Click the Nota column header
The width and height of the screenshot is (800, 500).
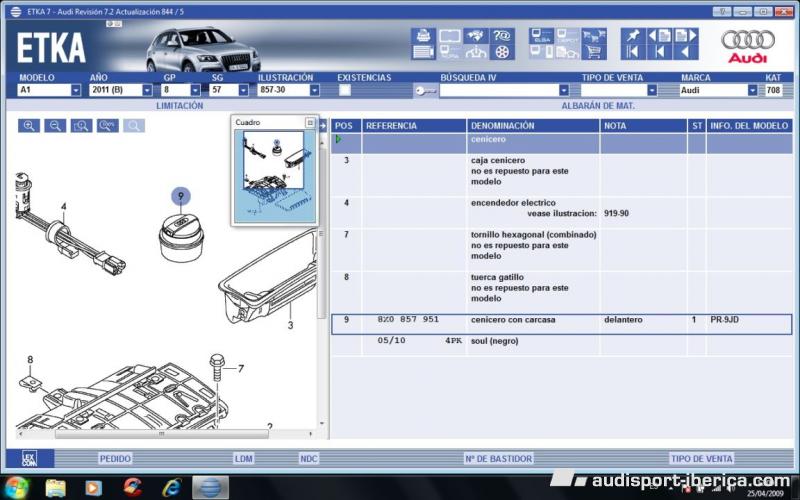click(643, 126)
